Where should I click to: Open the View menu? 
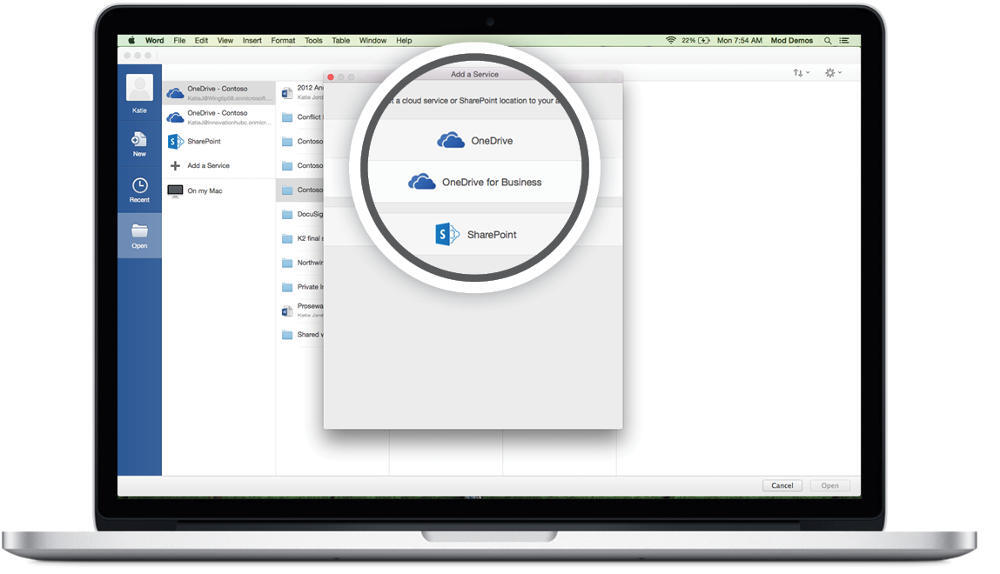pyautogui.click(x=225, y=40)
